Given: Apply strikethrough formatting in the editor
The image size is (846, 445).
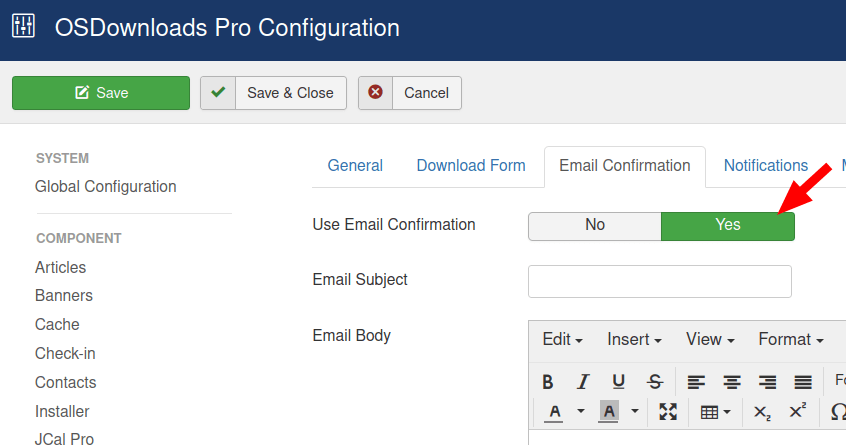Looking at the screenshot, I should (x=655, y=382).
